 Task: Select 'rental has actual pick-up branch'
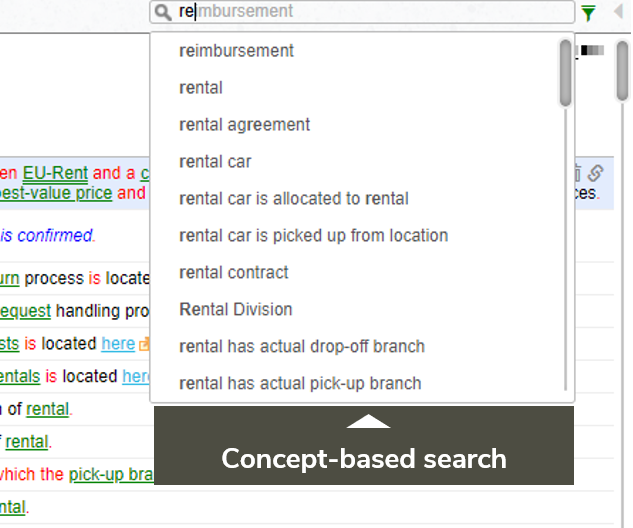tap(300, 384)
